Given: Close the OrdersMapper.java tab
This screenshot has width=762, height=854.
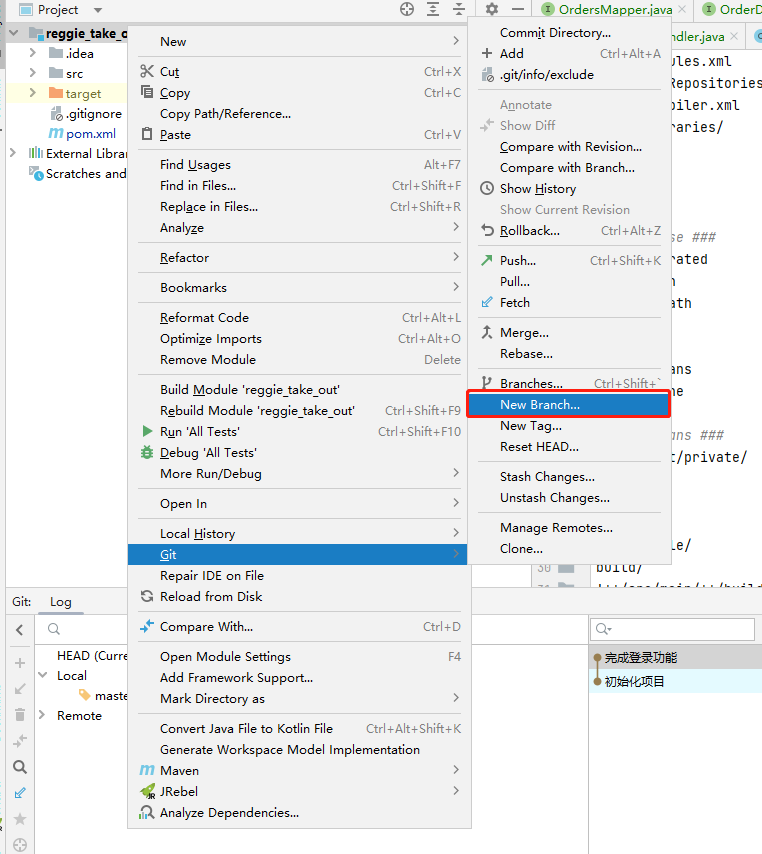Looking at the screenshot, I should 682,9.
